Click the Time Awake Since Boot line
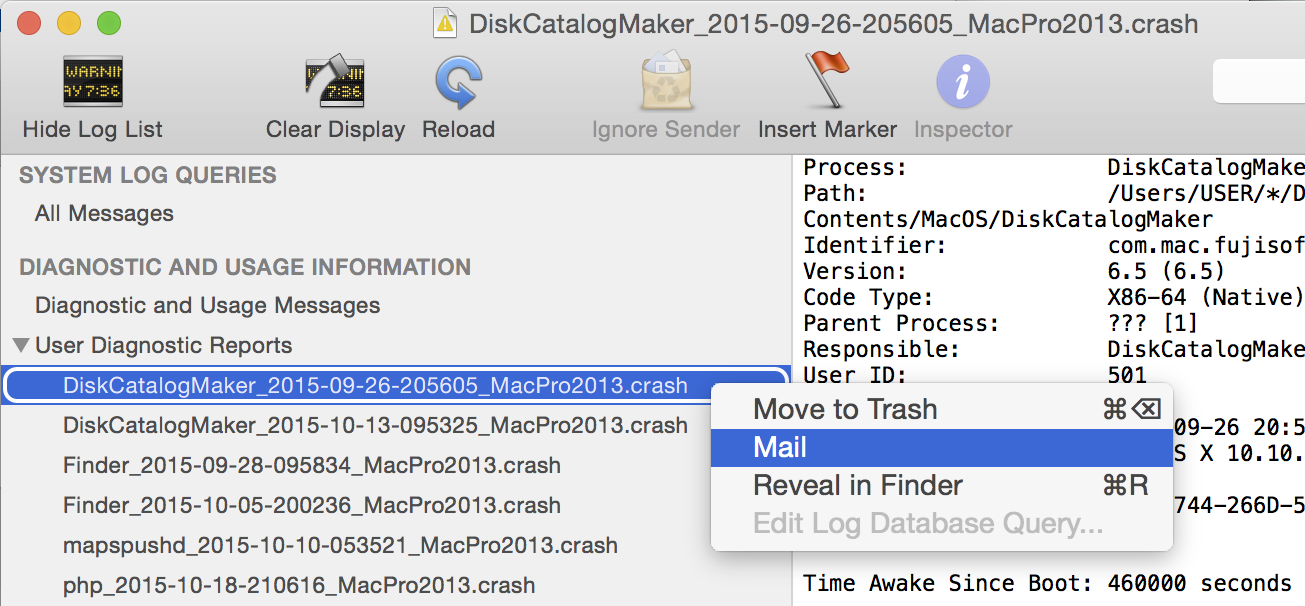 pyautogui.click(x=1048, y=583)
